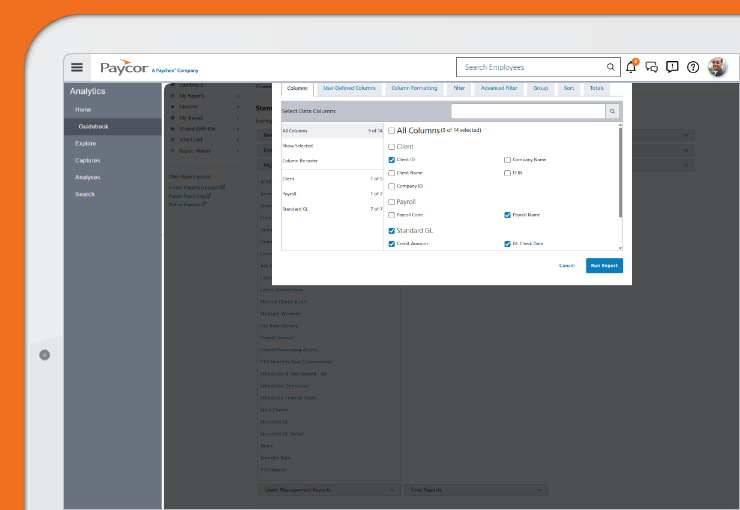Click the My Shared icon
The image size is (740, 510).
point(173,118)
